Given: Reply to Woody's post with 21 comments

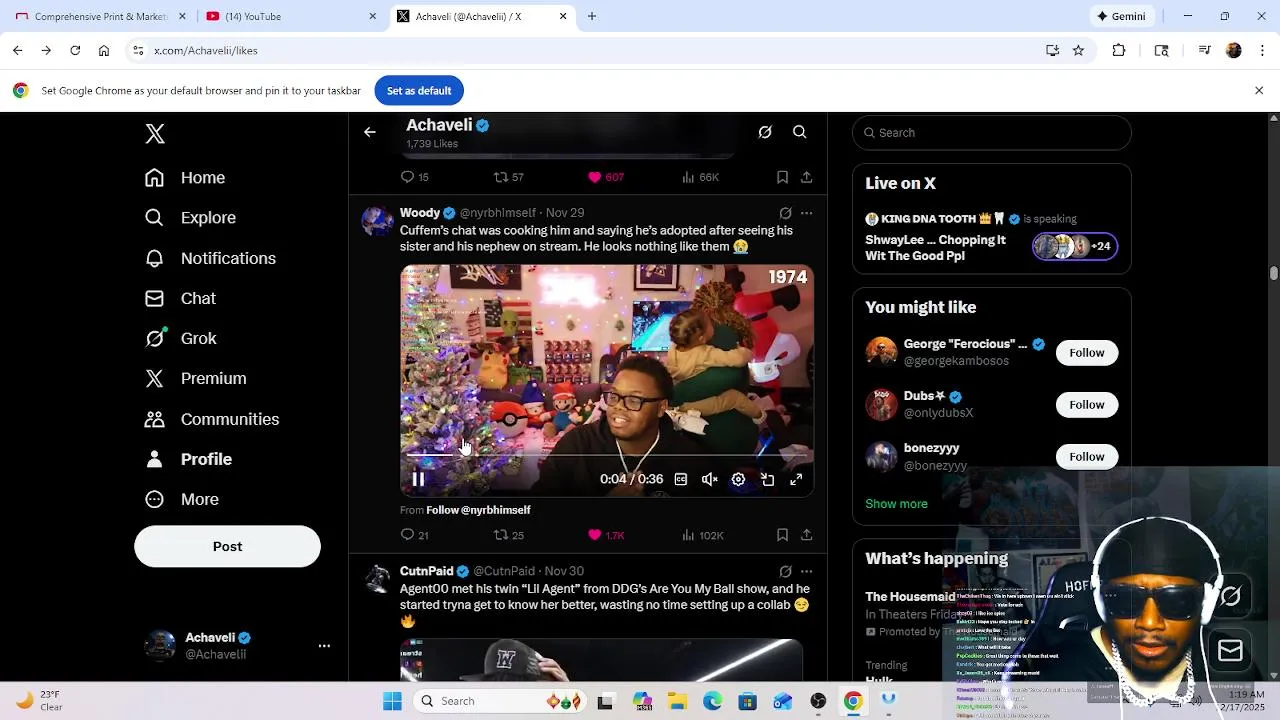Looking at the screenshot, I should (414, 535).
